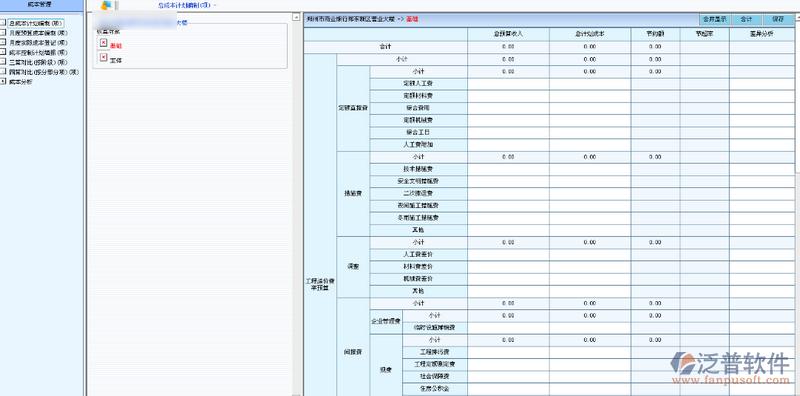800x396 pixels.
Task: Click the red 基础 text in the breadcrumb header
Action: [412, 19]
